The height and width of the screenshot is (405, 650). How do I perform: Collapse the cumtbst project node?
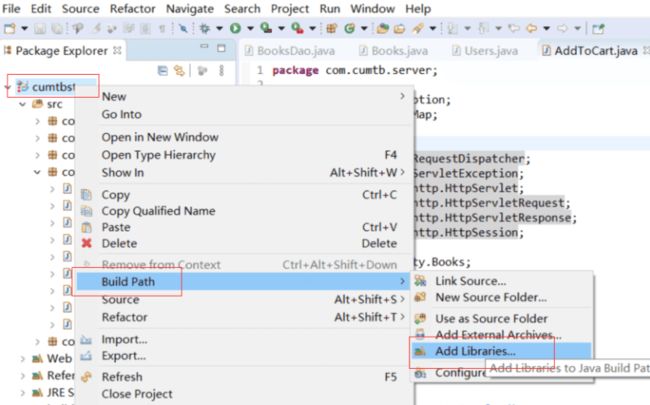click(x=7, y=87)
